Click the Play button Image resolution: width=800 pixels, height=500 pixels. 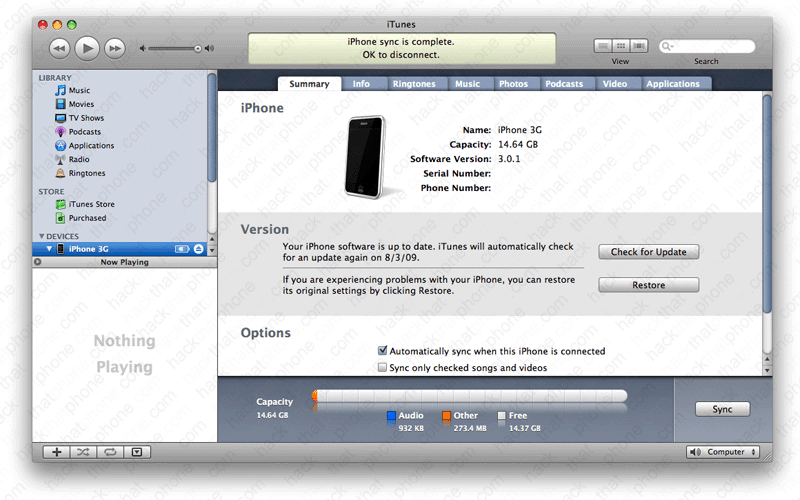(87, 48)
